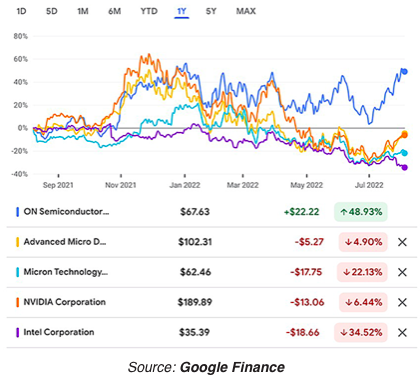Screen dimensions: 420x381
Task: Click the orange NVIDIA endpoint dot on the chart
Action: [x=405, y=135]
